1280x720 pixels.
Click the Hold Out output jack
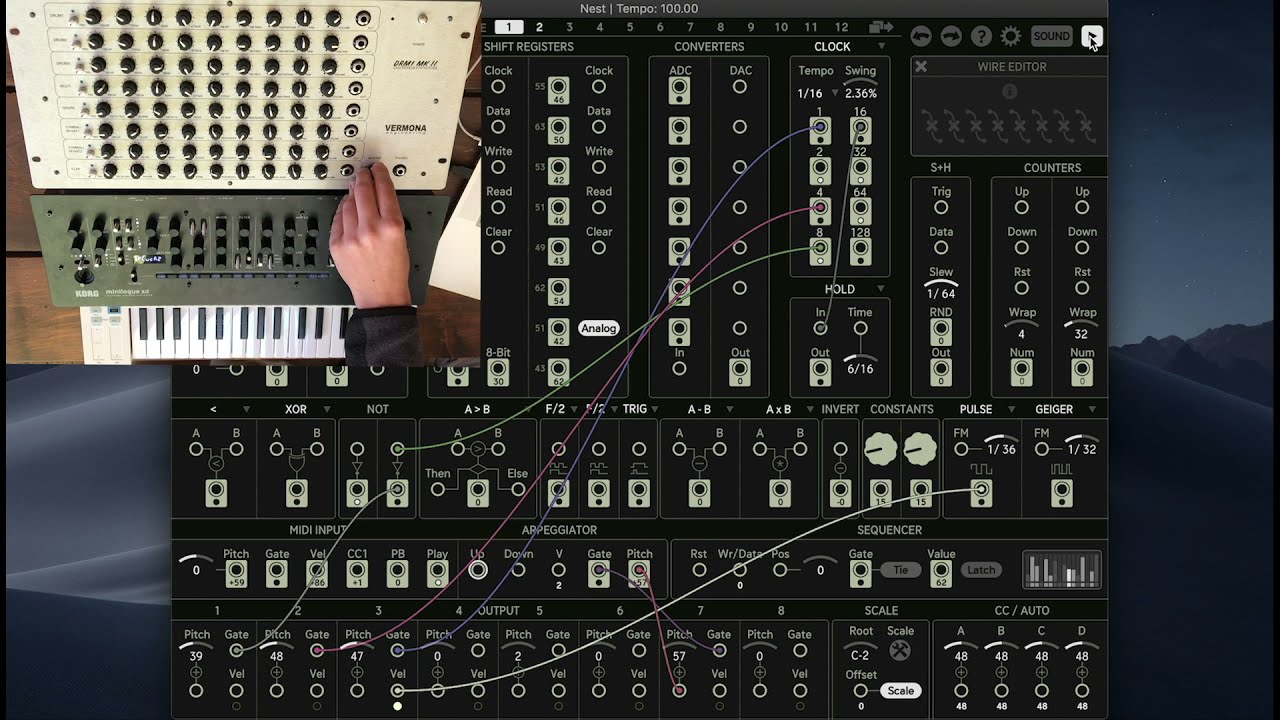820,372
